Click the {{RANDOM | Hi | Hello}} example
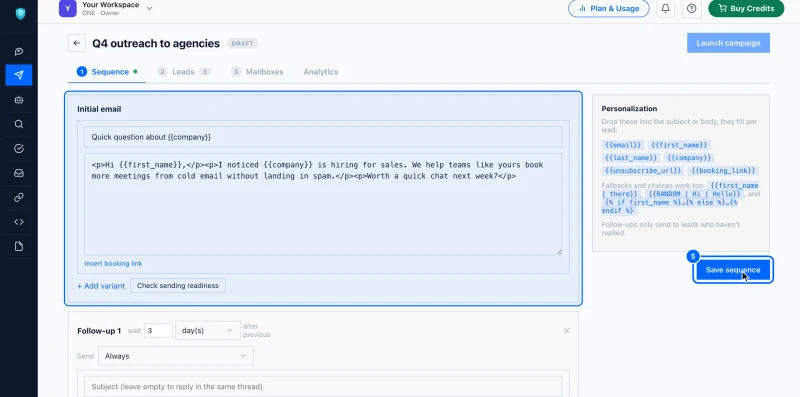Screen dimensions: 800x397 pyautogui.click(x=694, y=194)
